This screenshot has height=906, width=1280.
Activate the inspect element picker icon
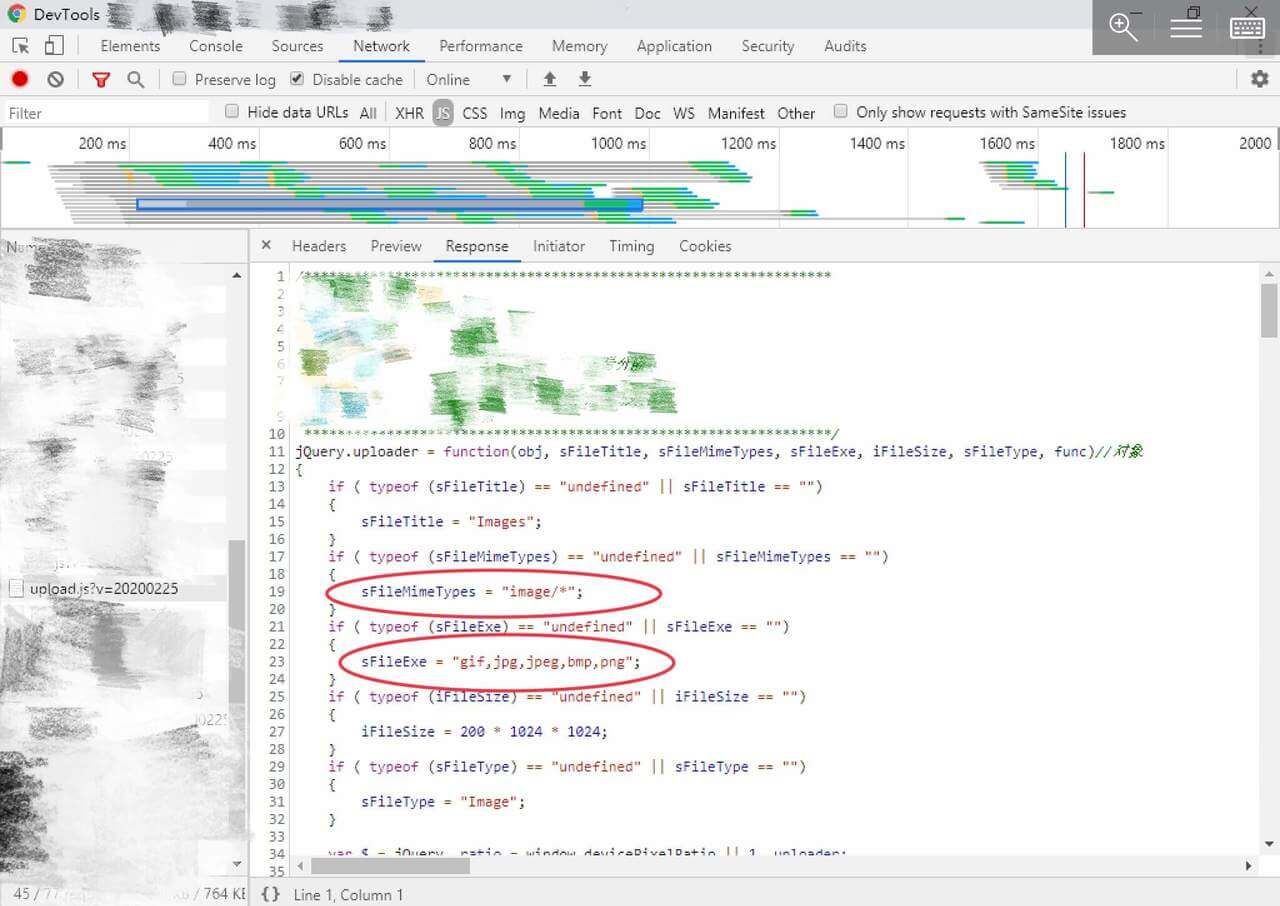(20, 46)
